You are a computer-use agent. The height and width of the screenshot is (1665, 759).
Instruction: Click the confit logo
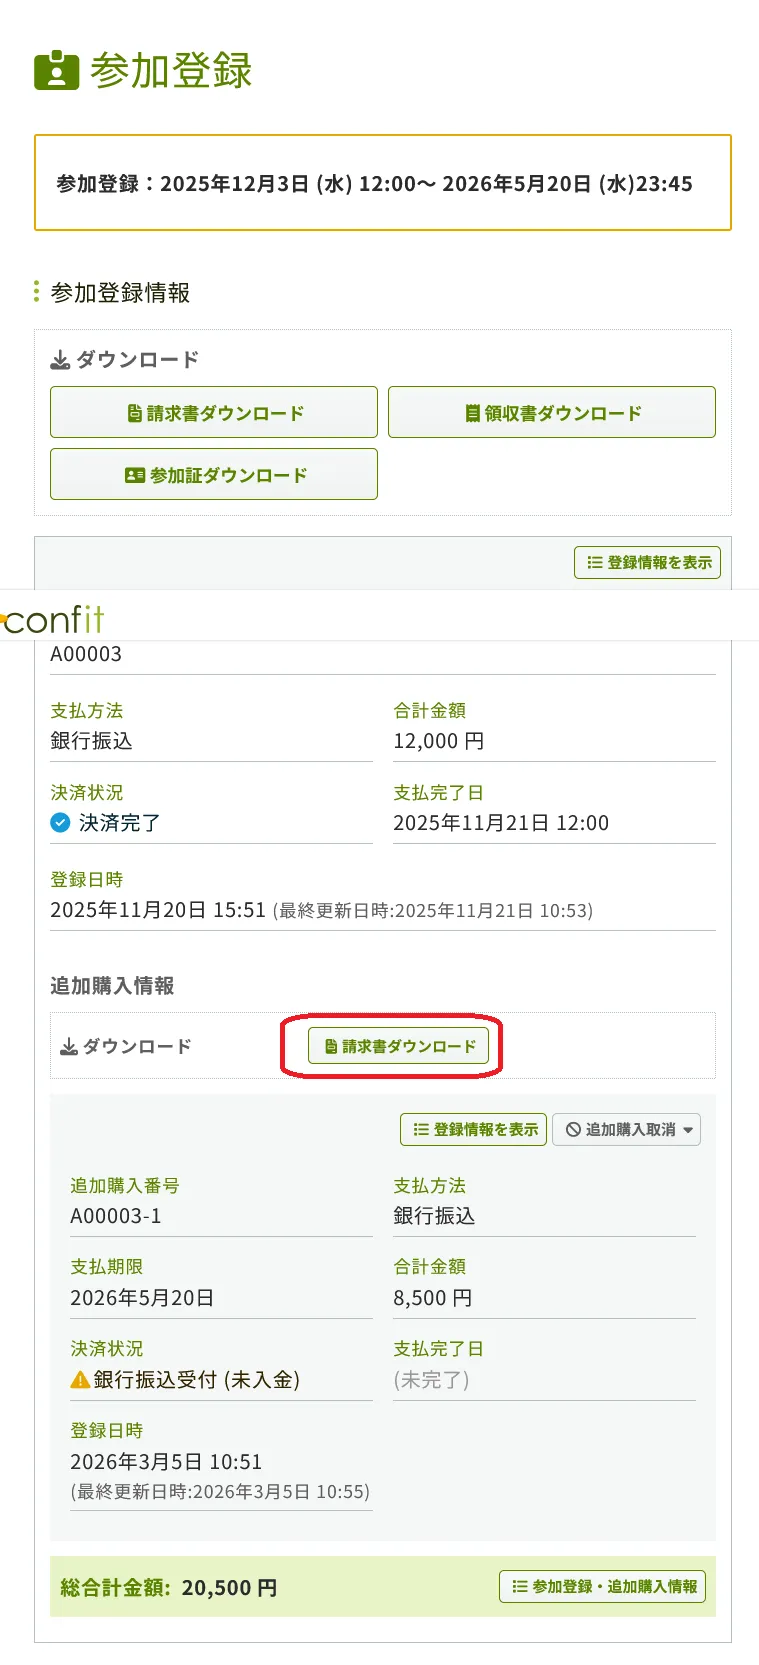point(54,620)
